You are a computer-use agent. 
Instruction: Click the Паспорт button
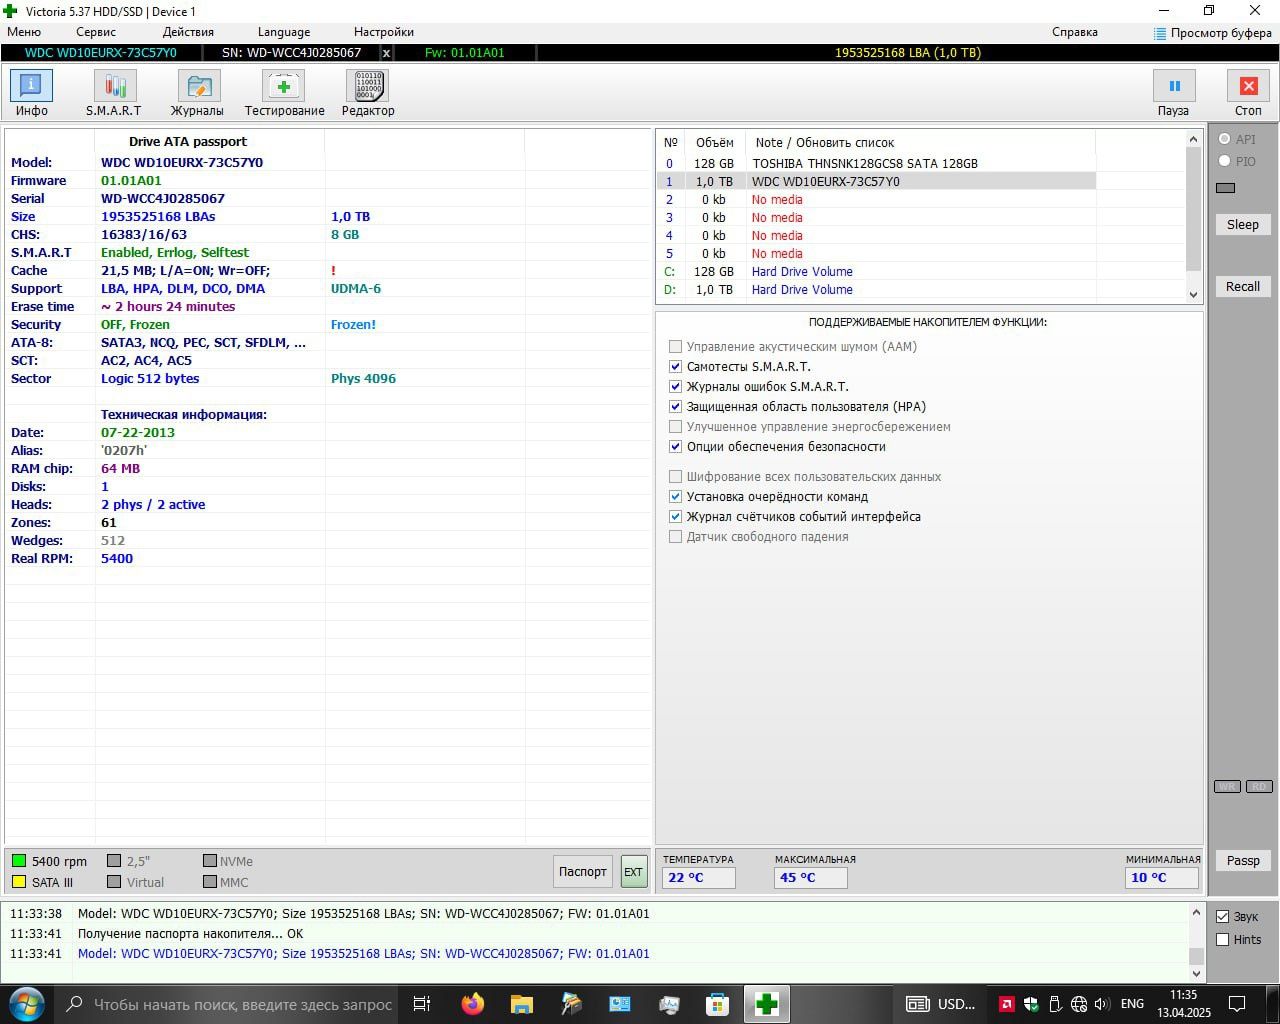pyautogui.click(x=583, y=871)
